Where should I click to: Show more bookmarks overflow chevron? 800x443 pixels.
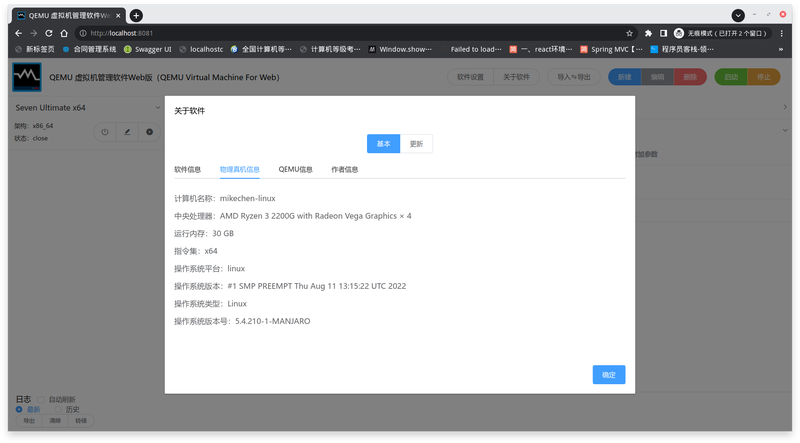(x=781, y=49)
